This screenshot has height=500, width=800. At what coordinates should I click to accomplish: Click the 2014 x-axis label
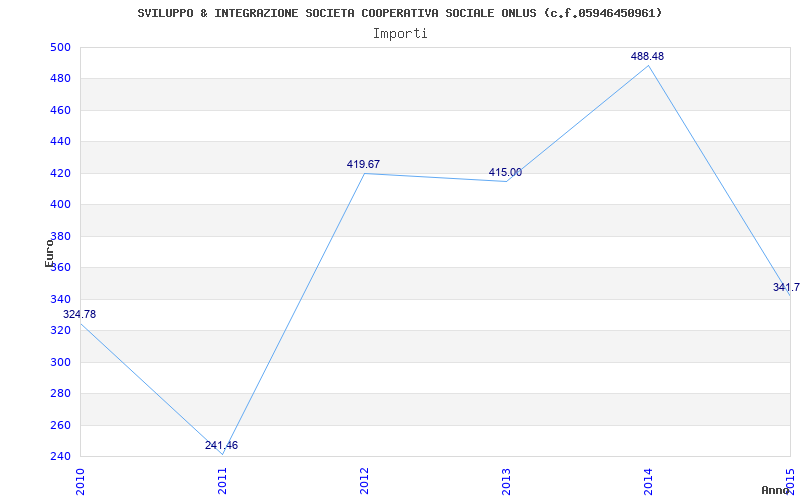pos(648,481)
